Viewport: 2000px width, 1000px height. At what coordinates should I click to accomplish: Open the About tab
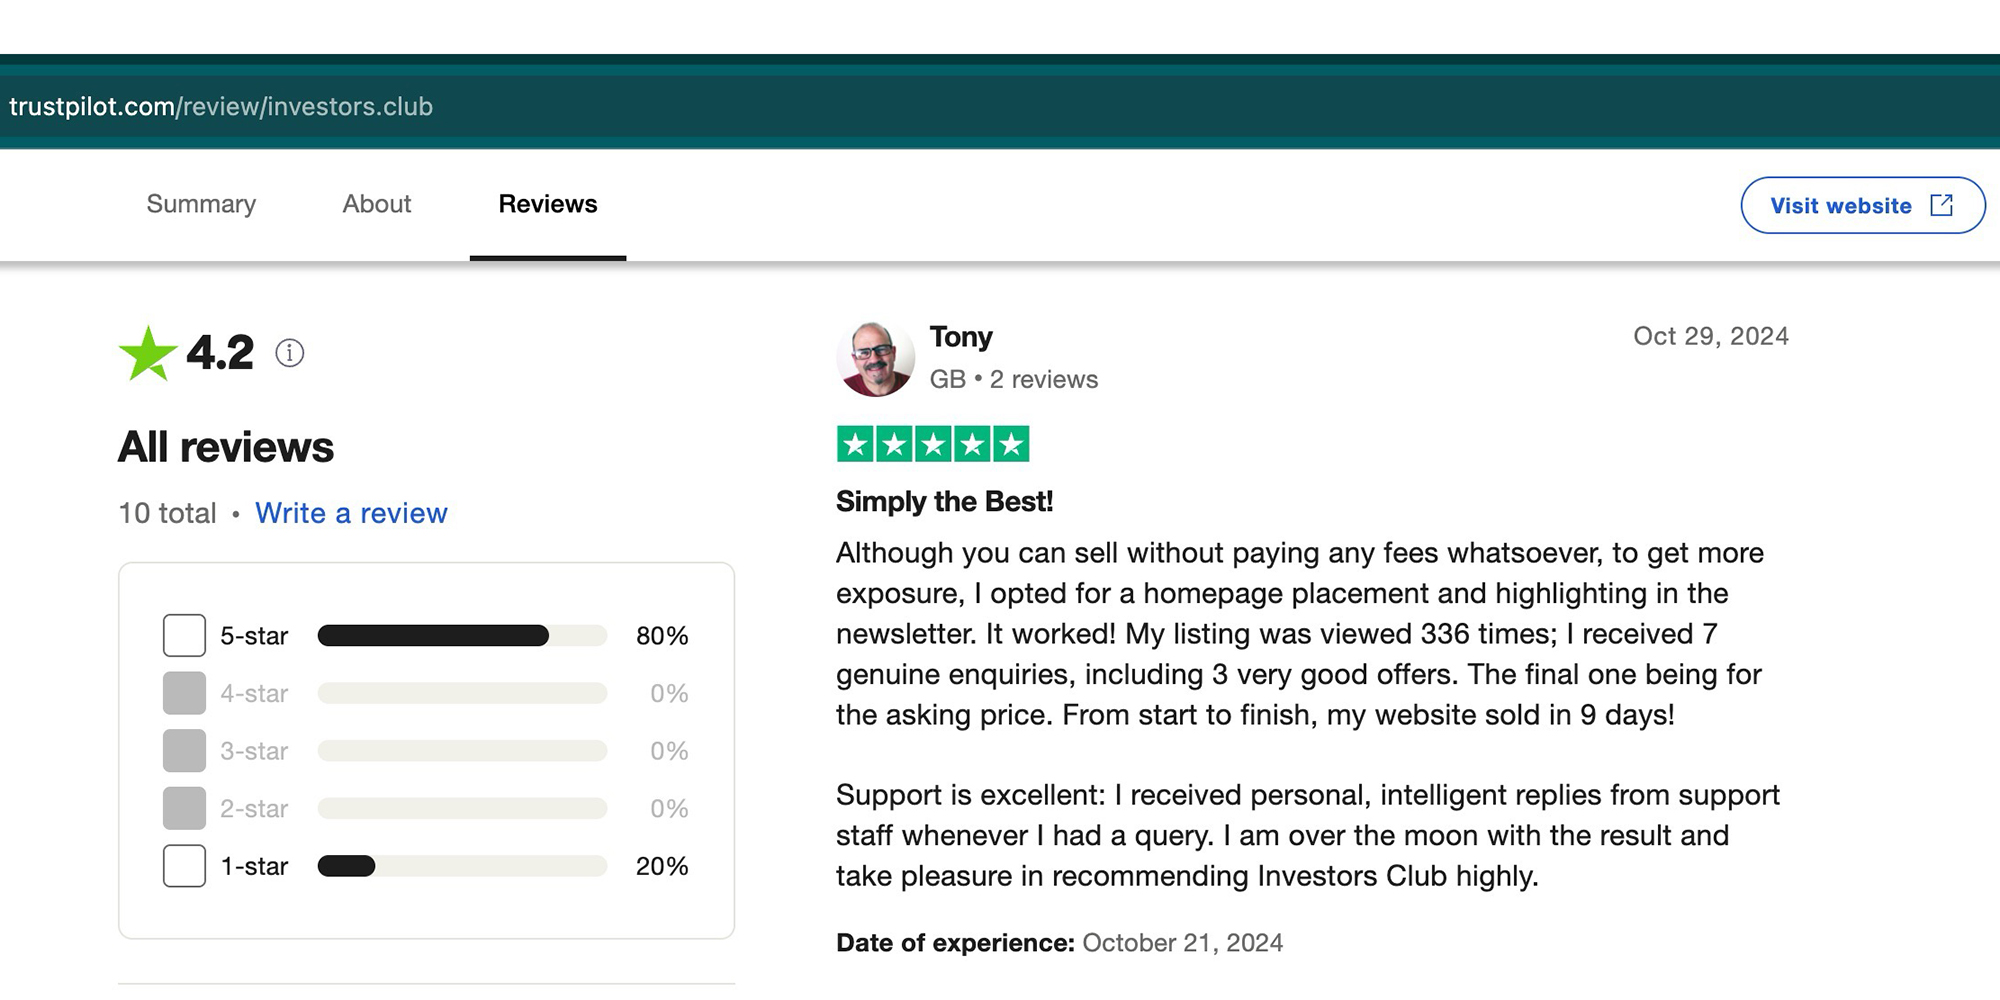tap(376, 204)
